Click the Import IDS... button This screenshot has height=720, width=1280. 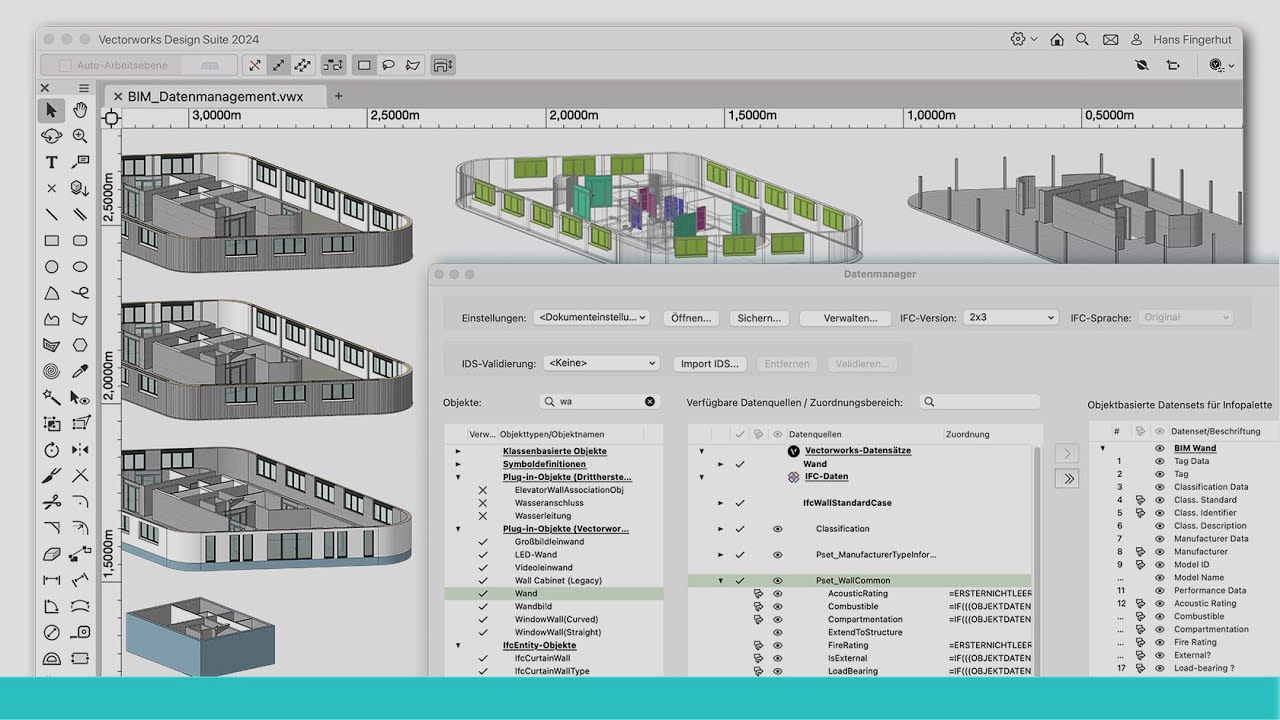[x=710, y=364]
